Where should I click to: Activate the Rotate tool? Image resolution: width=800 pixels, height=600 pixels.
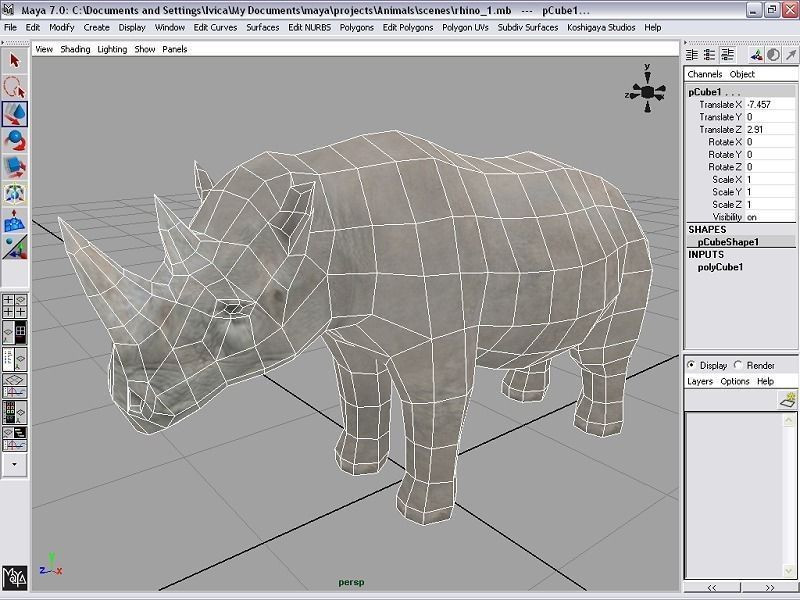pyautogui.click(x=14, y=140)
